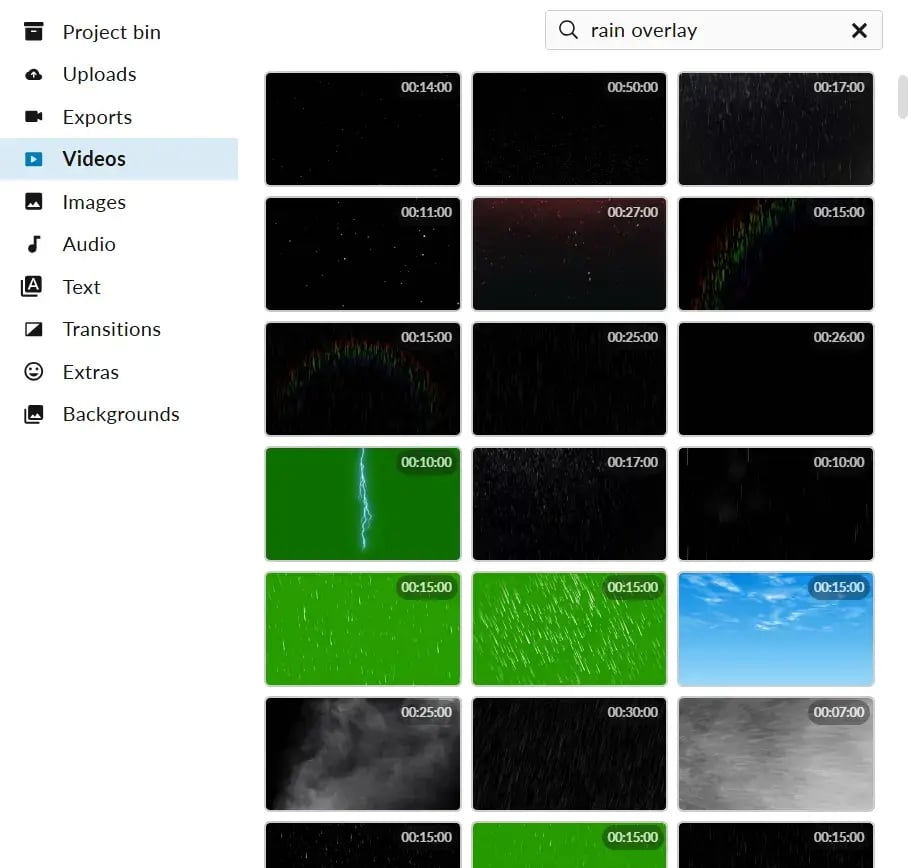Clear the rain overlay search text
This screenshot has height=868, width=911.
click(x=859, y=31)
